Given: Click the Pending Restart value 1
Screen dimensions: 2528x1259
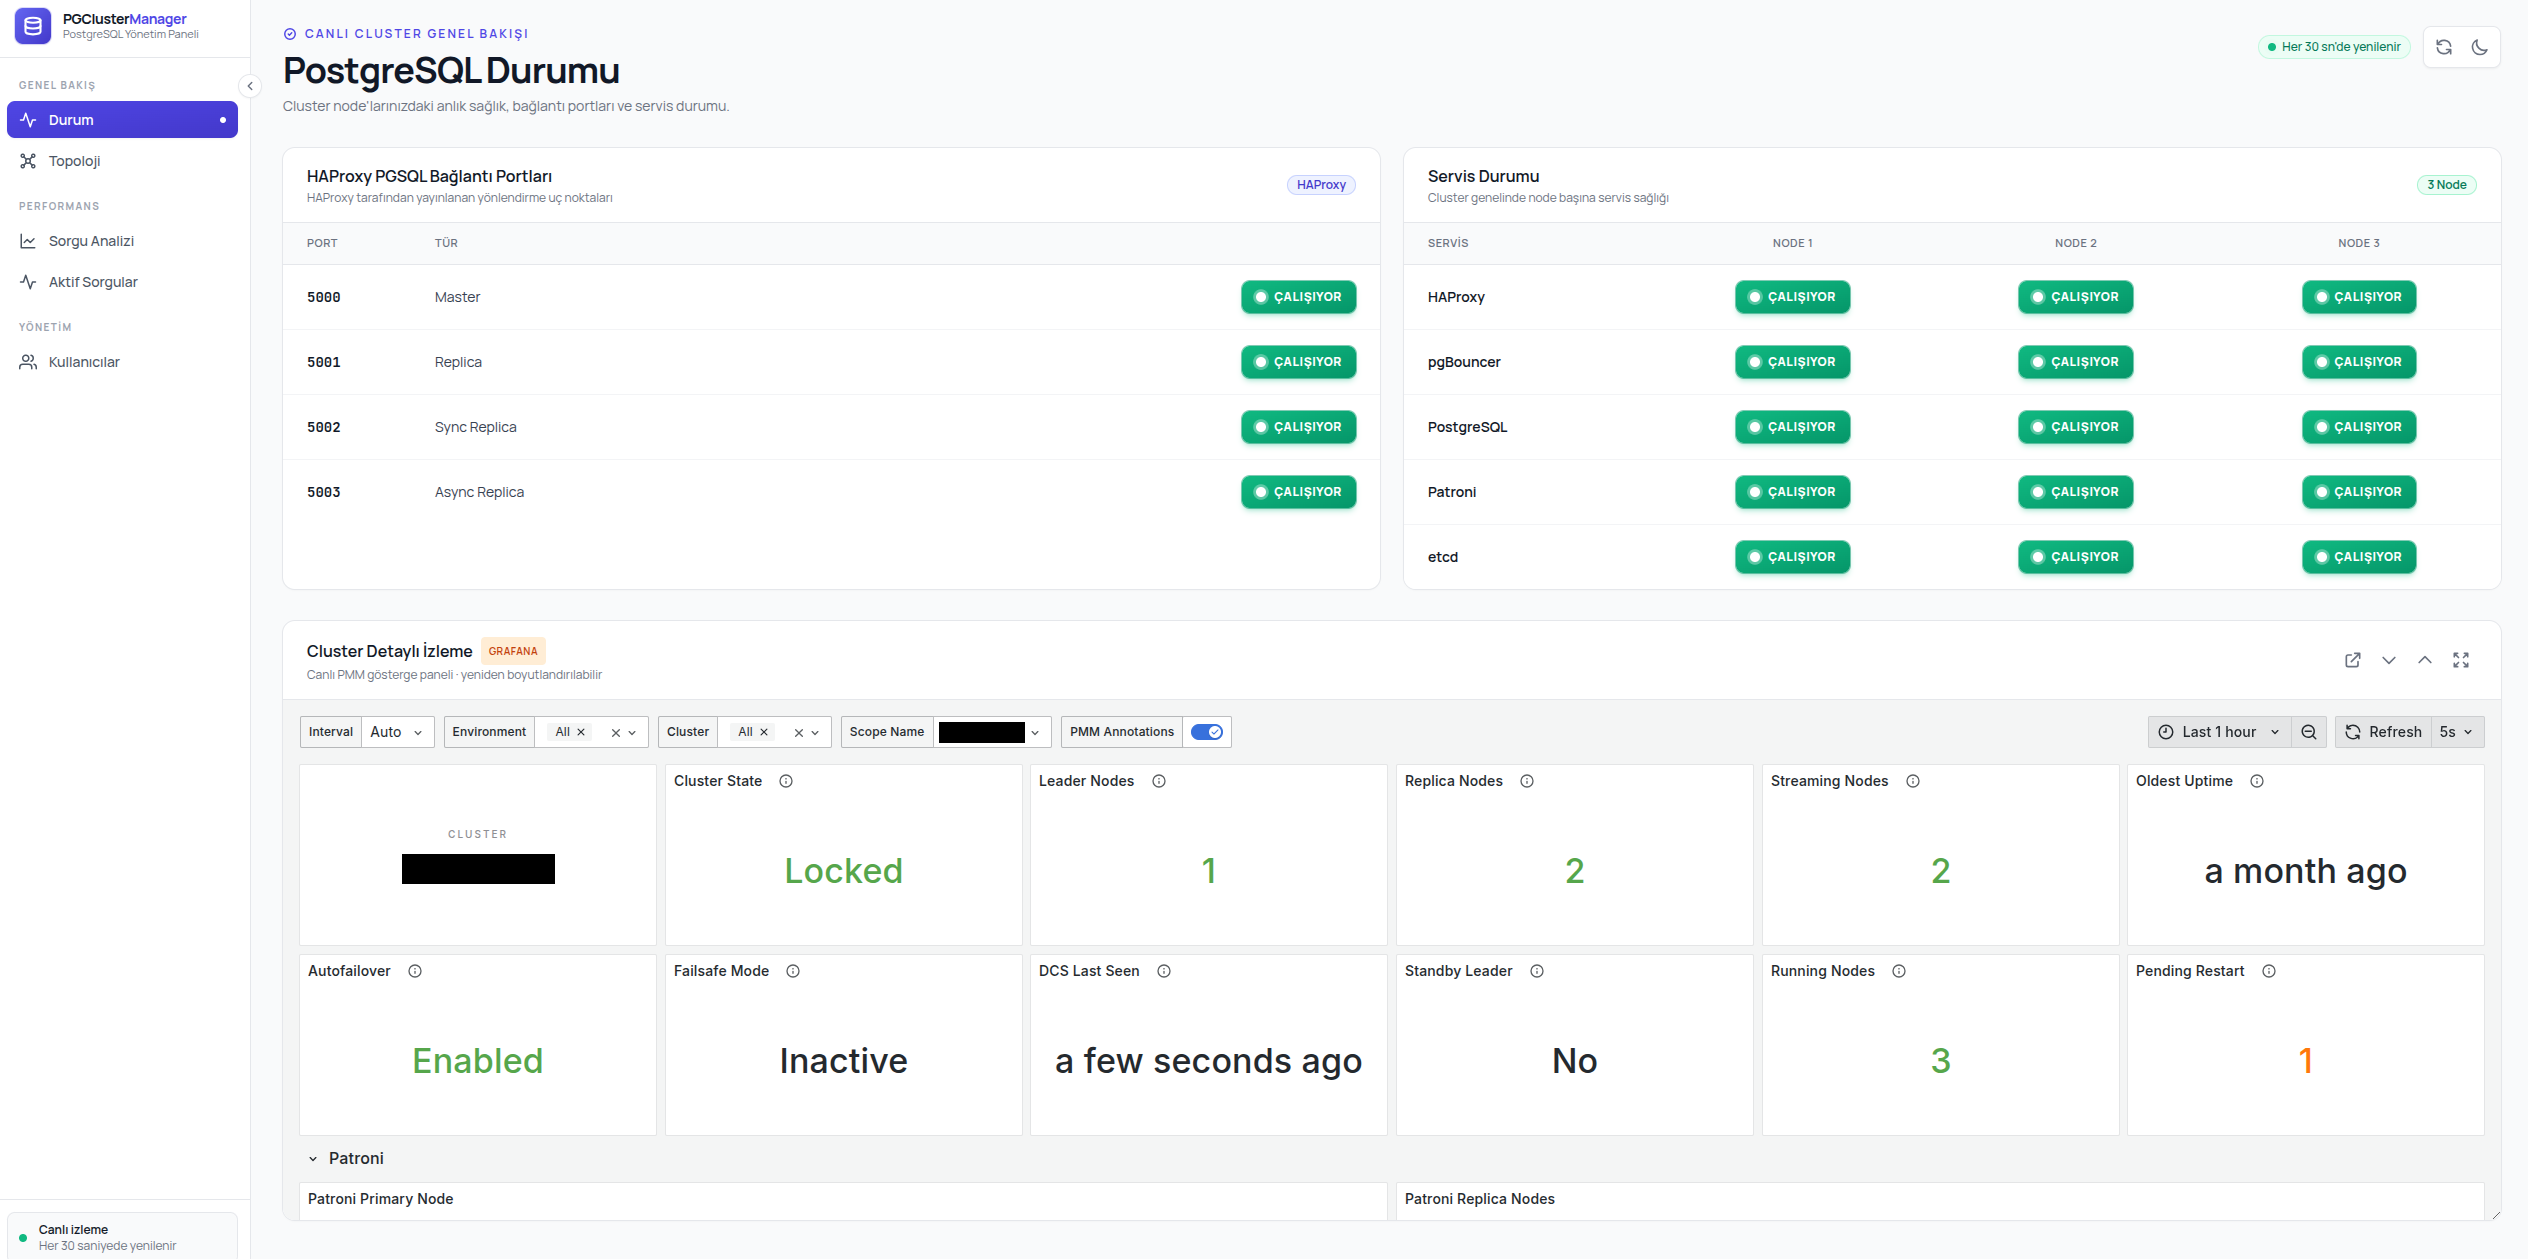Looking at the screenshot, I should [x=2306, y=1061].
